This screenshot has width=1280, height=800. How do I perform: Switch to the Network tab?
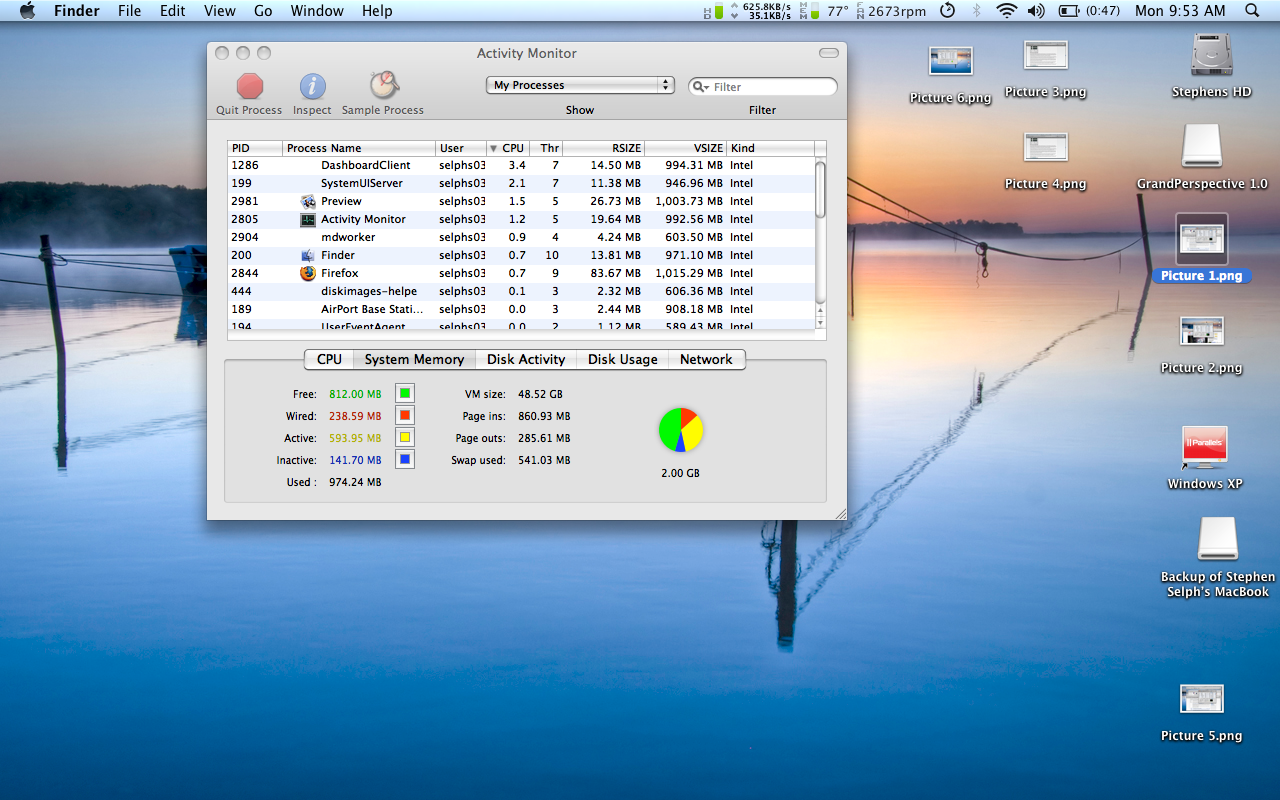[706, 360]
